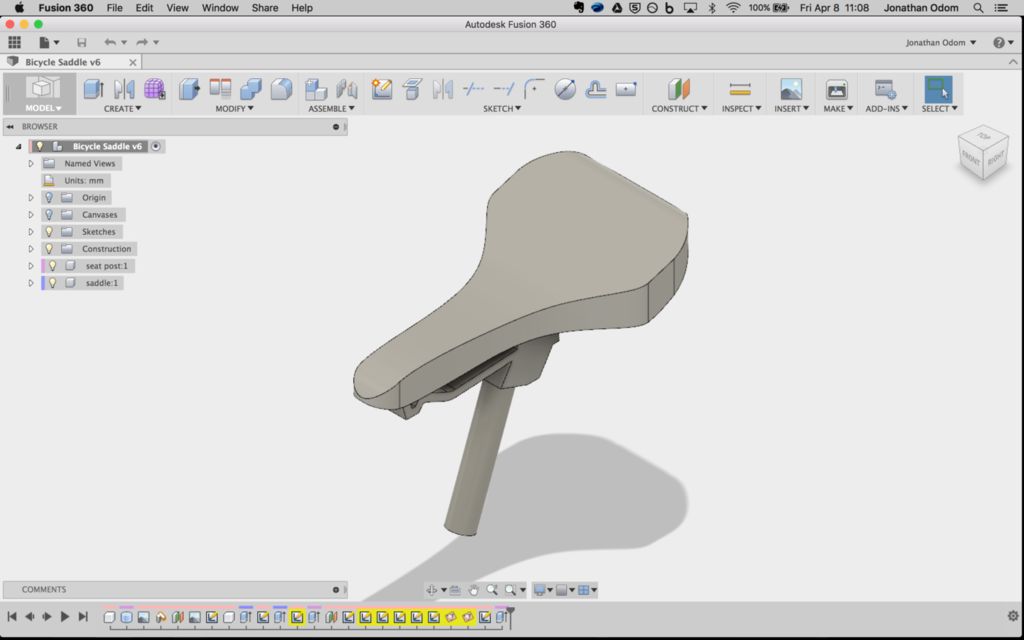The image size is (1024, 640).
Task: Hide the seat post:1 component via lightbulb
Action: (x=53, y=266)
